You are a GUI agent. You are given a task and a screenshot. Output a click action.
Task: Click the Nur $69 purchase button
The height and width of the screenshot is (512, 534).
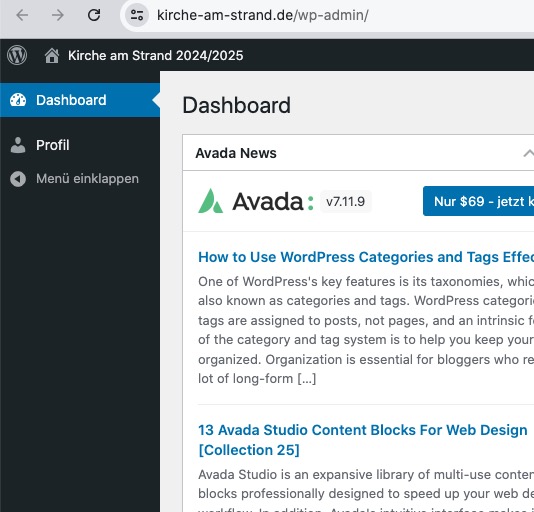[478, 201]
